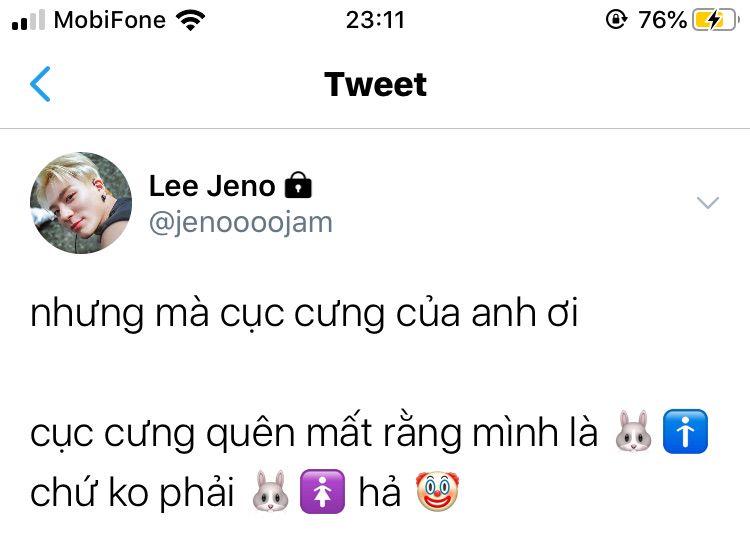The width and height of the screenshot is (750, 543).
Task: Tap the rotation lock status icon
Action: pos(616,20)
